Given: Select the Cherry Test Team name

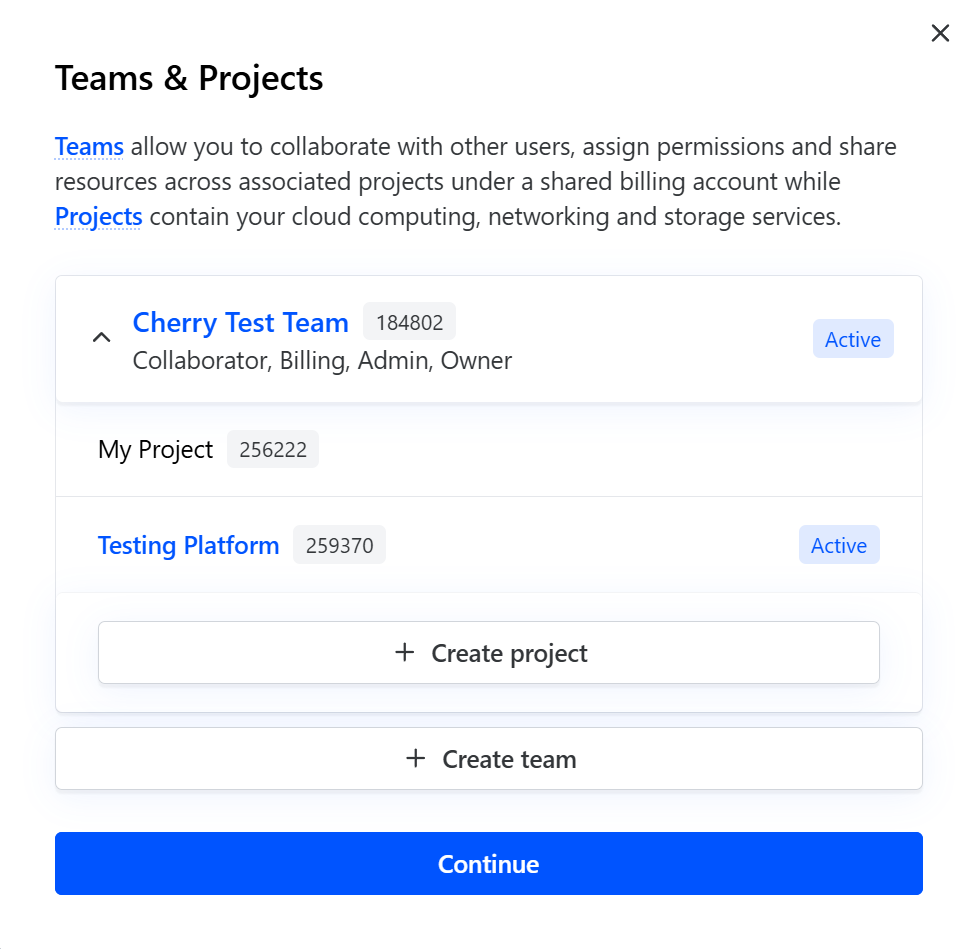Looking at the screenshot, I should (x=240, y=323).
